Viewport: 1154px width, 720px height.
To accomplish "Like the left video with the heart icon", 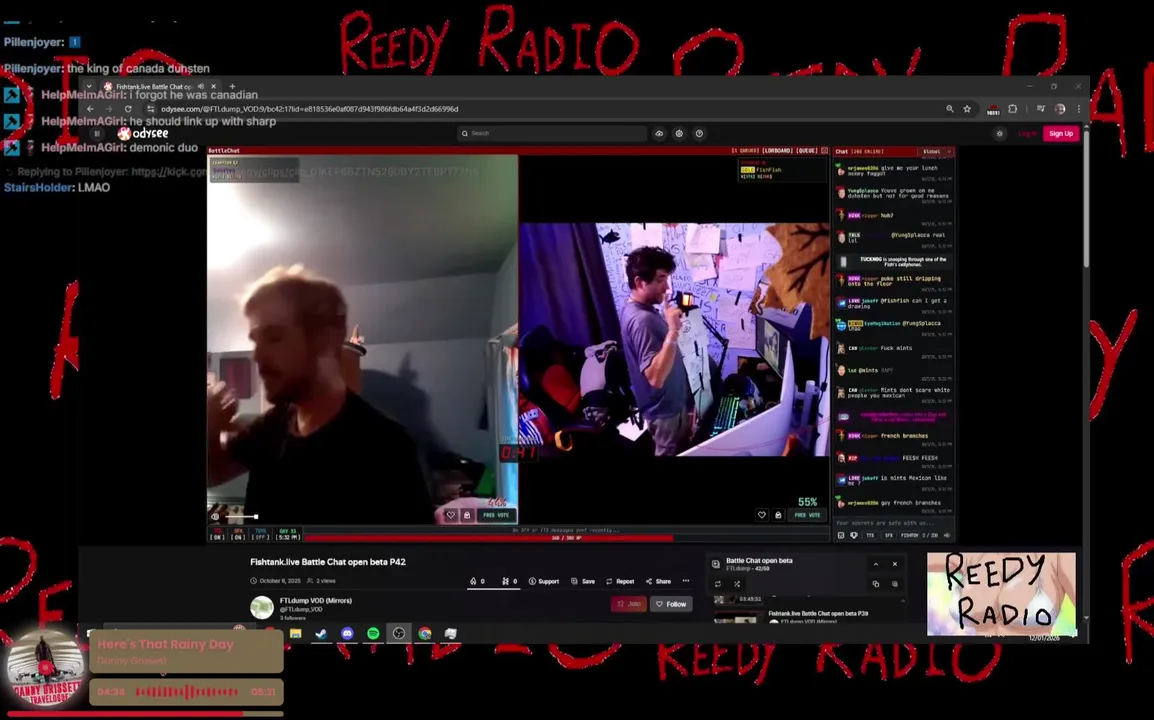I will pyautogui.click(x=450, y=515).
